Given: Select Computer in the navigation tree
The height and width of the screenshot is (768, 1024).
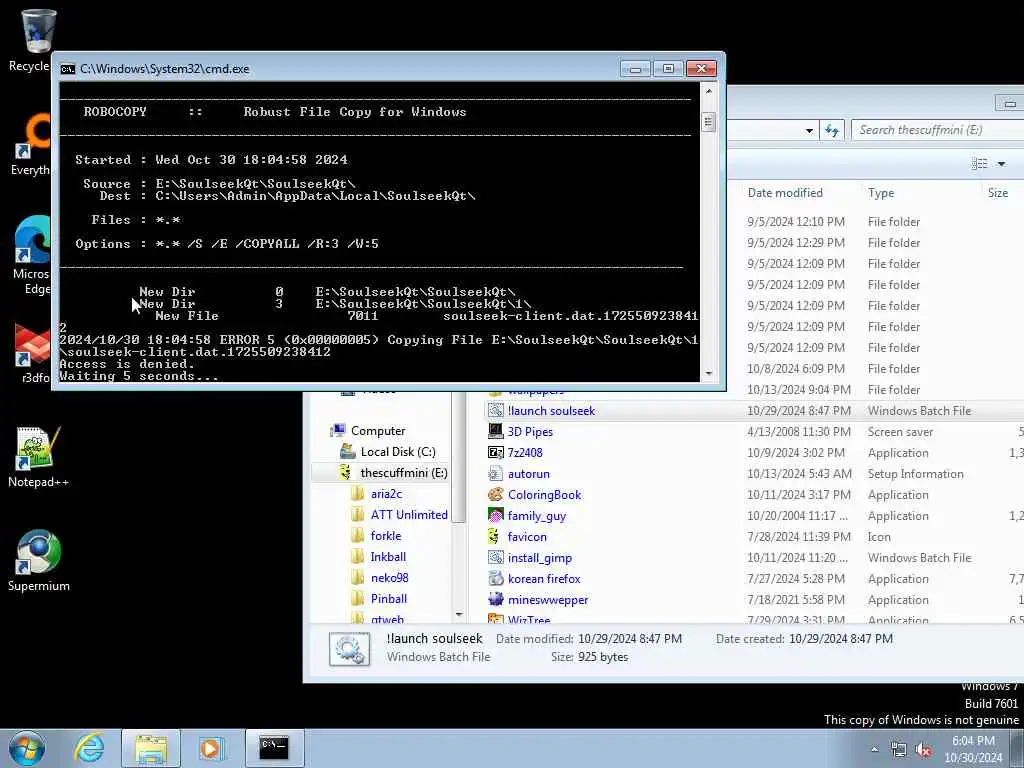Looking at the screenshot, I should click(377, 431).
